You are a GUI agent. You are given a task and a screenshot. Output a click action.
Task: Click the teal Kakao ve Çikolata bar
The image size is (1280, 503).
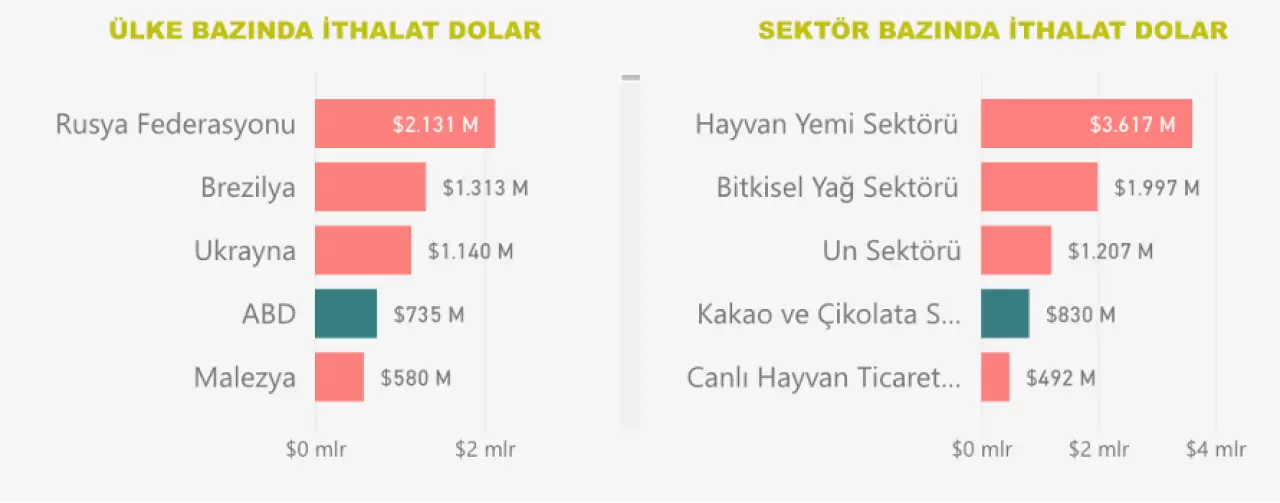[x=1005, y=314]
